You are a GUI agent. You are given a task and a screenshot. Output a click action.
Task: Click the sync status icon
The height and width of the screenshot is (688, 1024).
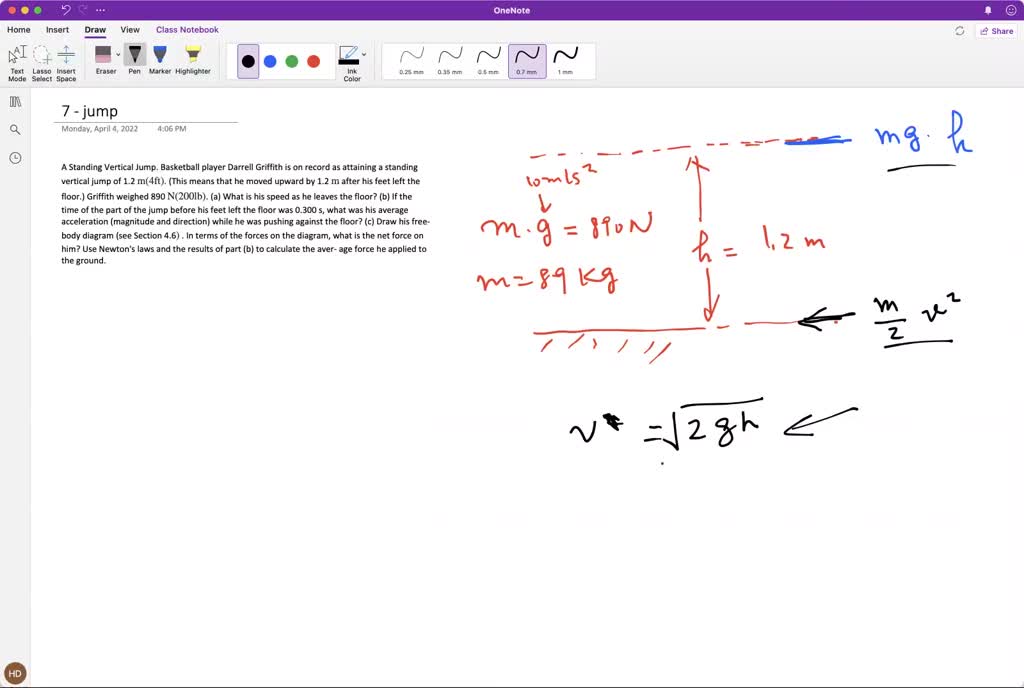pyautogui.click(x=959, y=31)
